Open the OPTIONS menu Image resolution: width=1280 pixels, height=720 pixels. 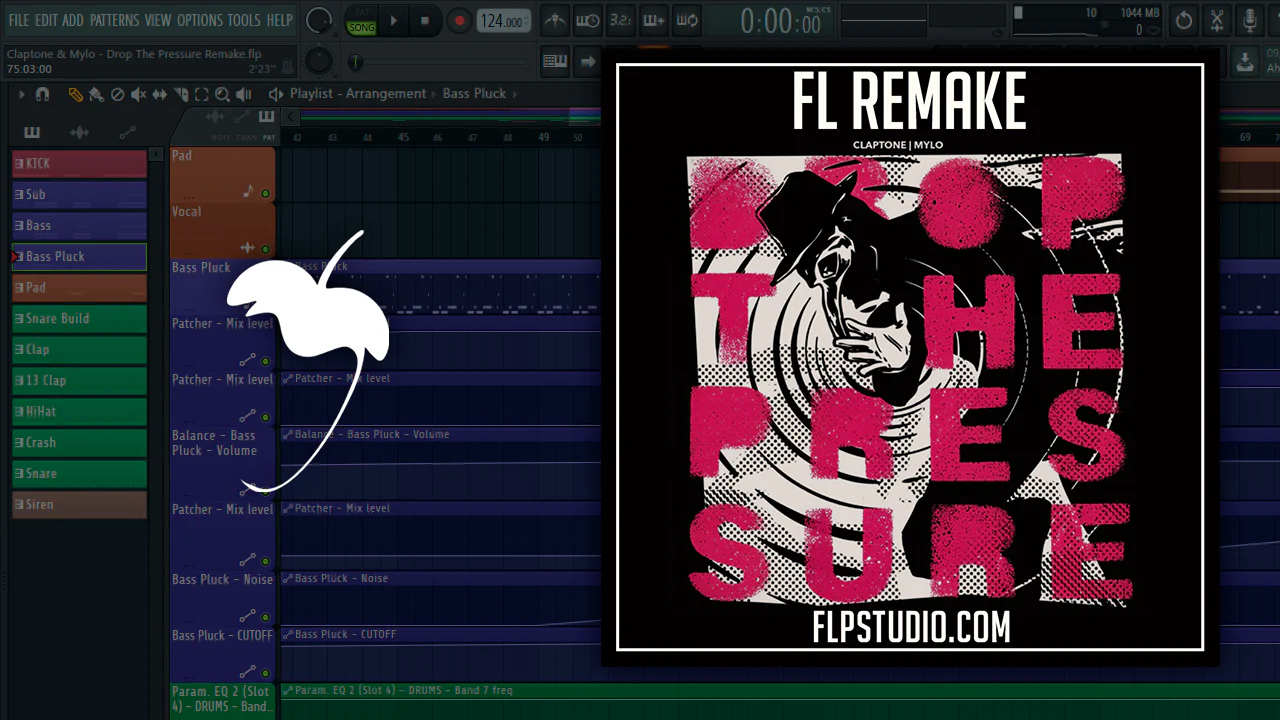click(199, 20)
